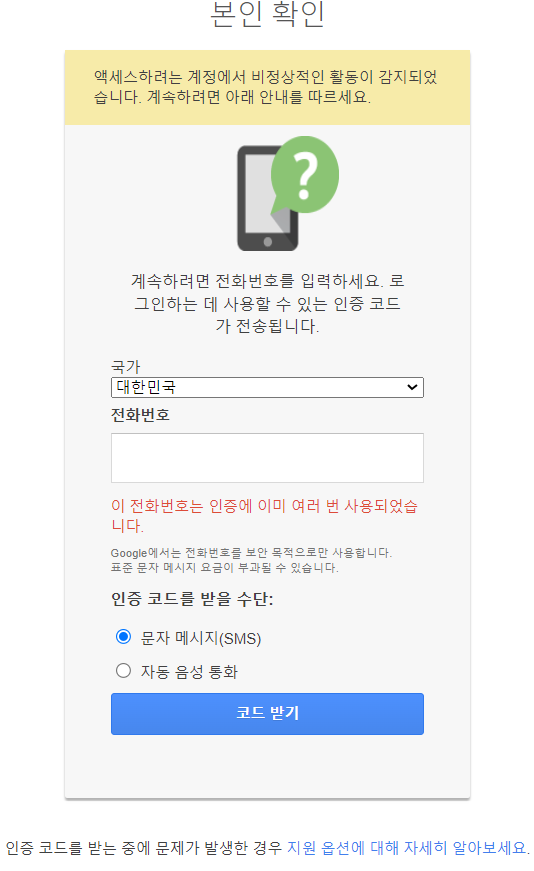534x871 pixels.
Task: Click the yellow abnormal activity warning banner
Action: coord(267,88)
